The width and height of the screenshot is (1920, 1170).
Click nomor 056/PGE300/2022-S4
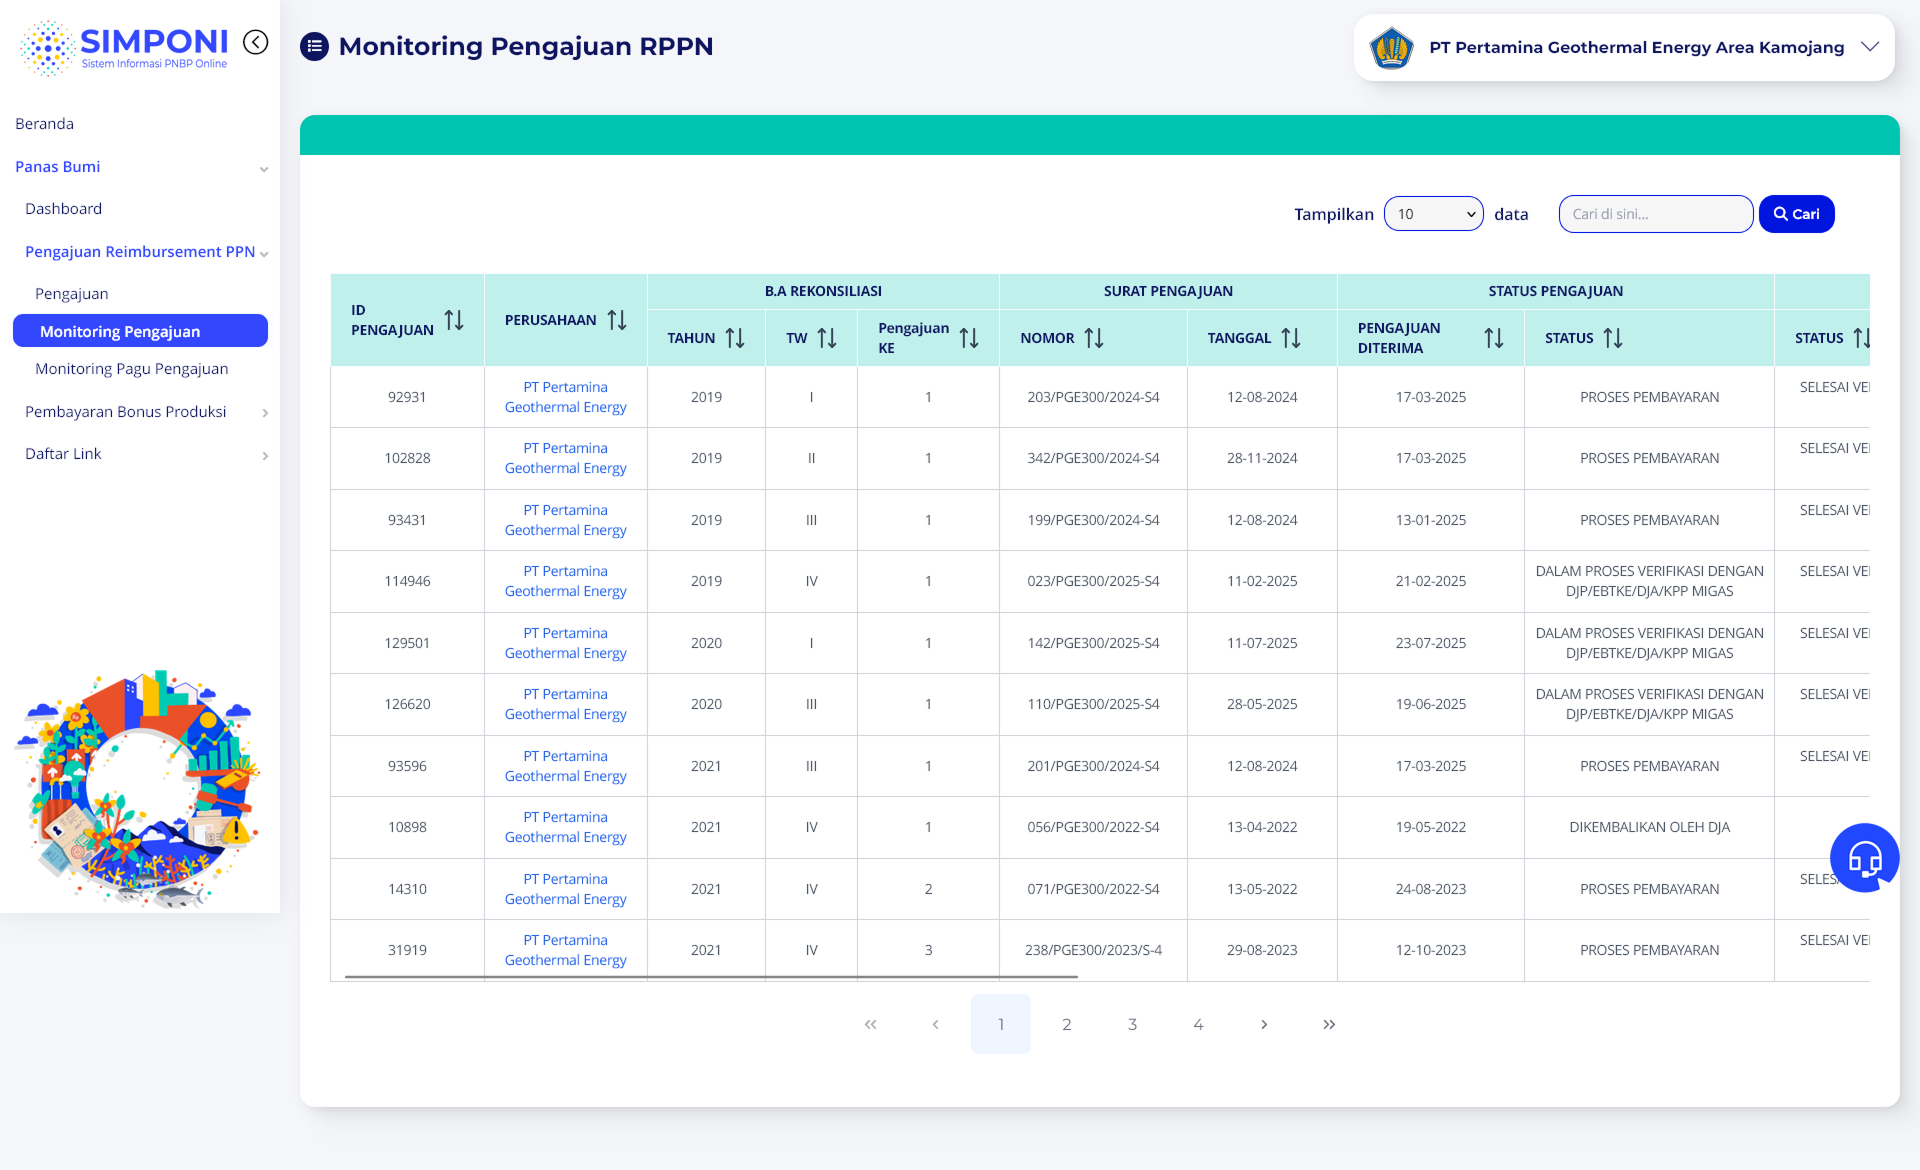pos(1093,827)
